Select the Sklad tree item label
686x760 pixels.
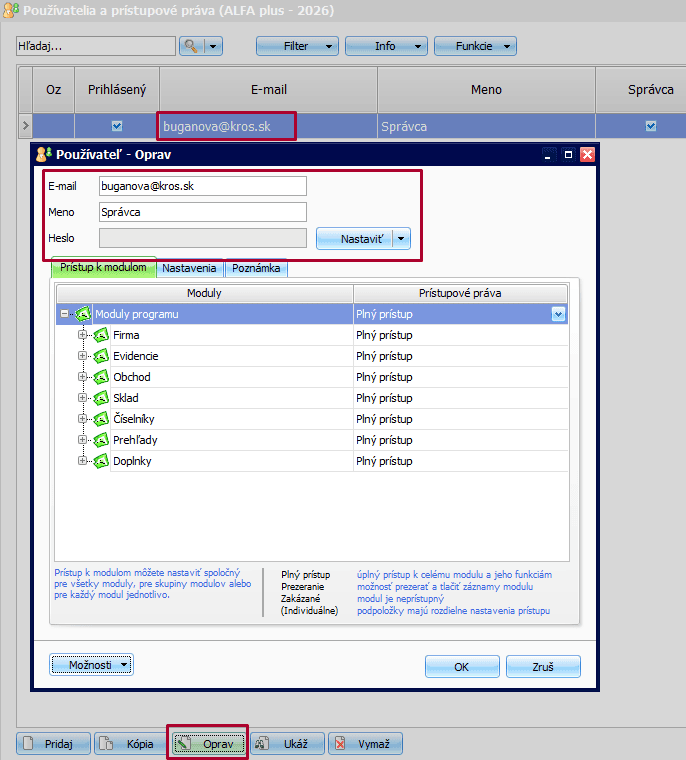point(126,398)
